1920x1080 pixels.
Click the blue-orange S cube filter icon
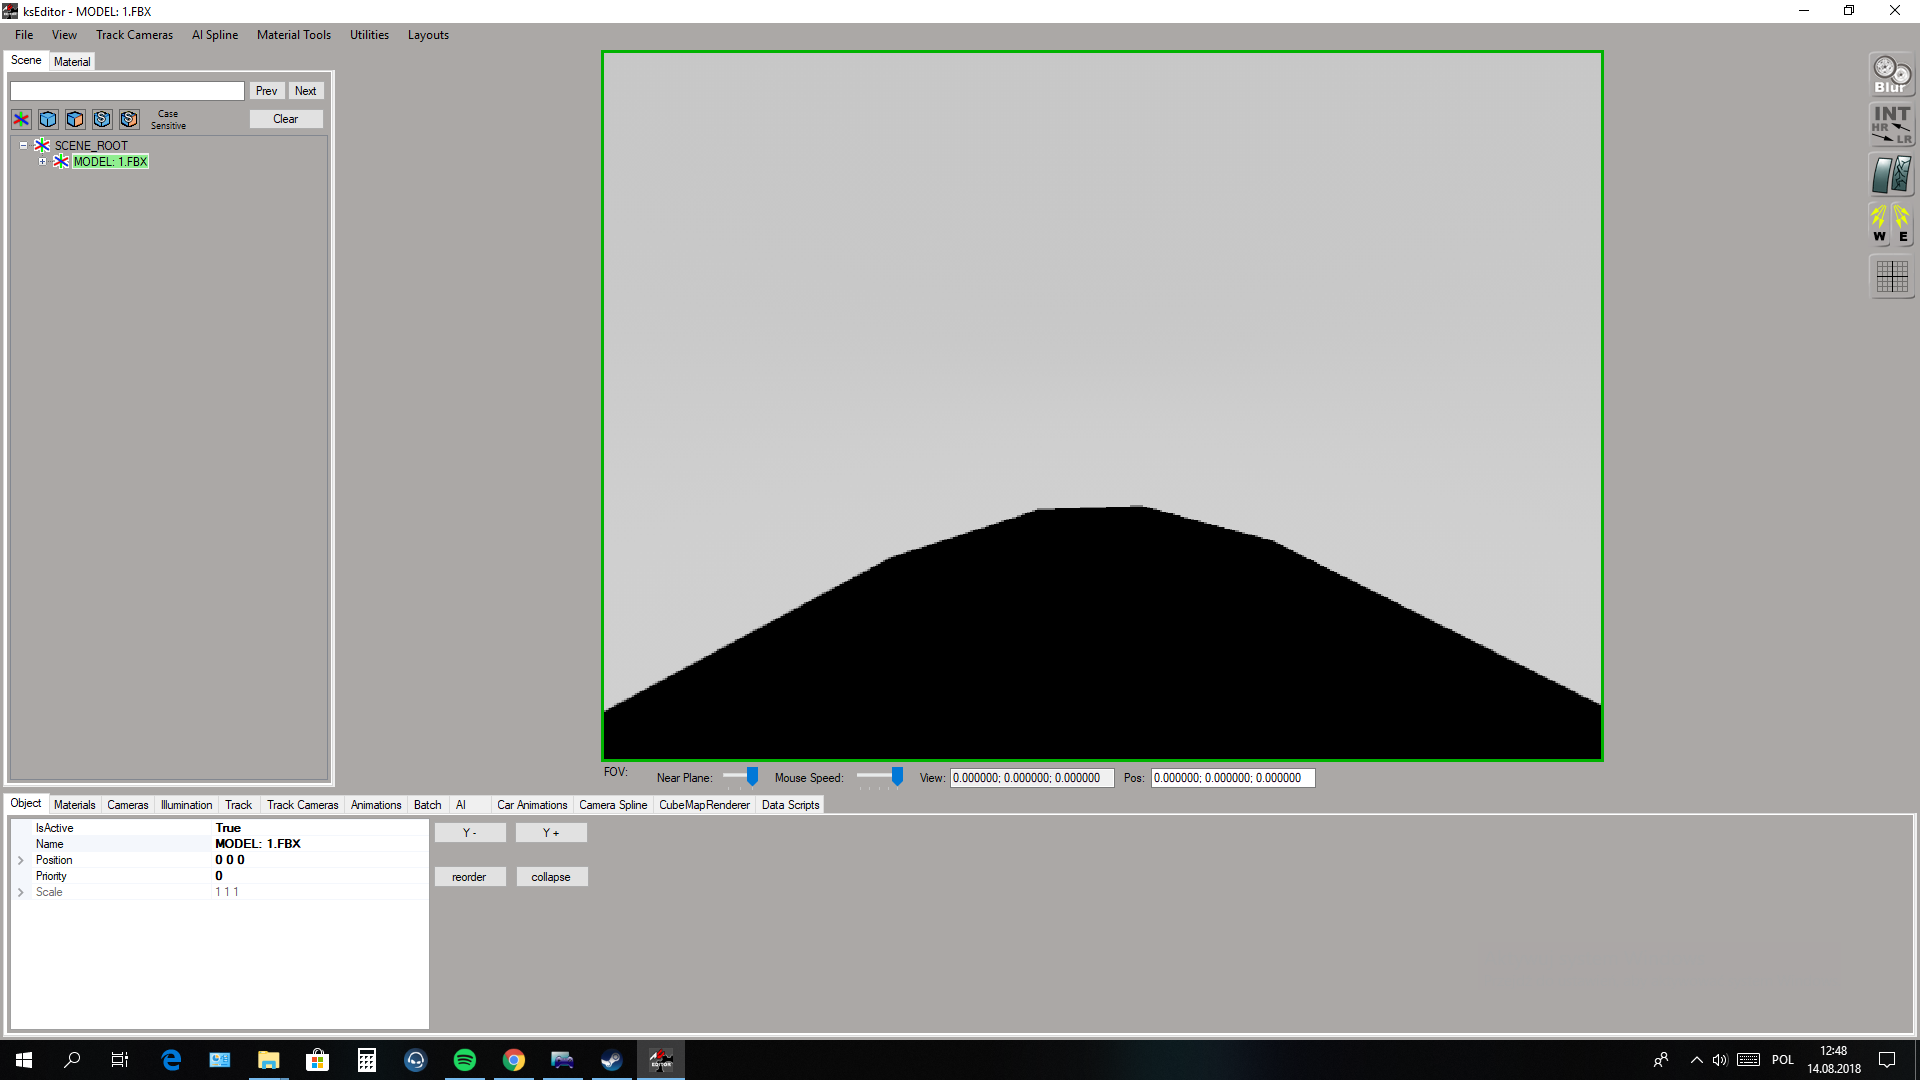pos(129,119)
